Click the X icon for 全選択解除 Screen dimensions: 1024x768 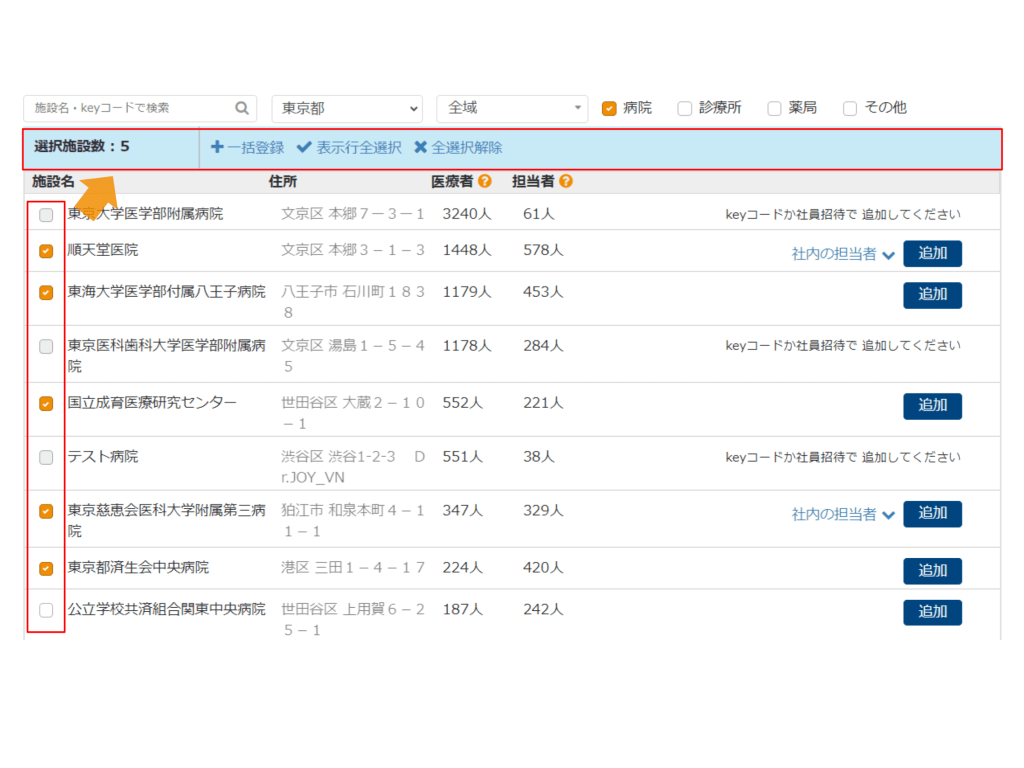pos(421,147)
